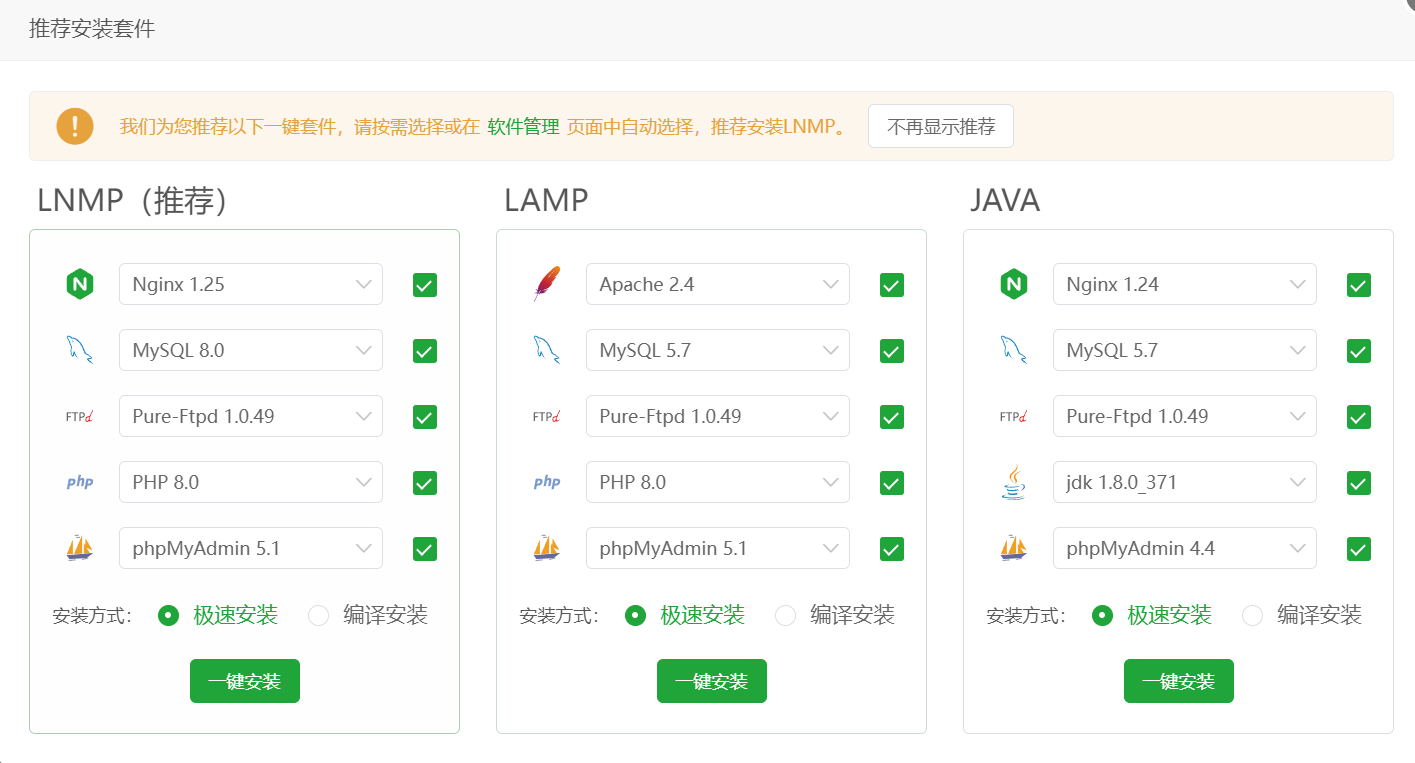Open the jdk 1.8.0_371 dropdown
The height and width of the screenshot is (763, 1415).
coord(1185,482)
